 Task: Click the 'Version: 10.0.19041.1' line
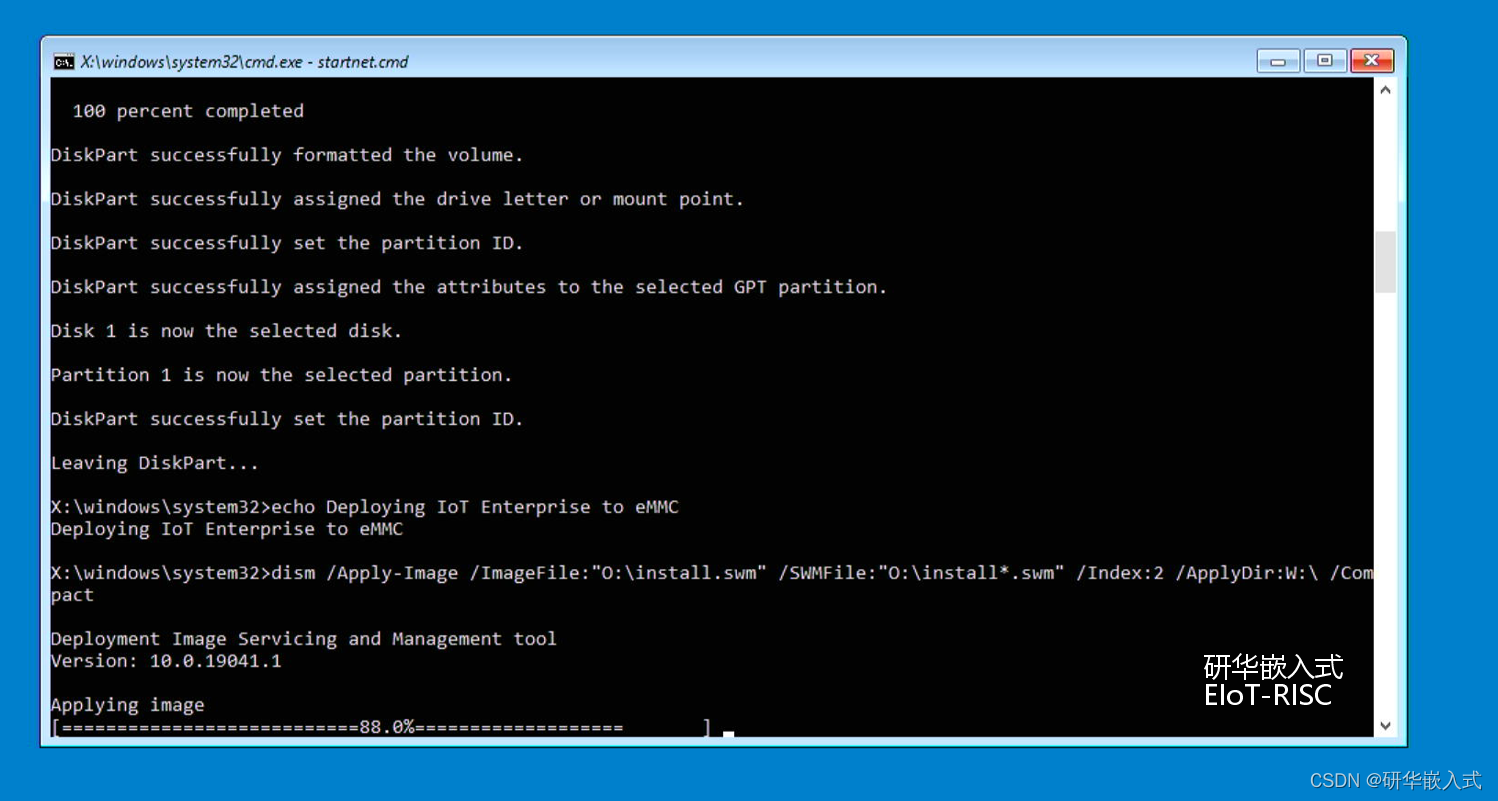pos(166,661)
